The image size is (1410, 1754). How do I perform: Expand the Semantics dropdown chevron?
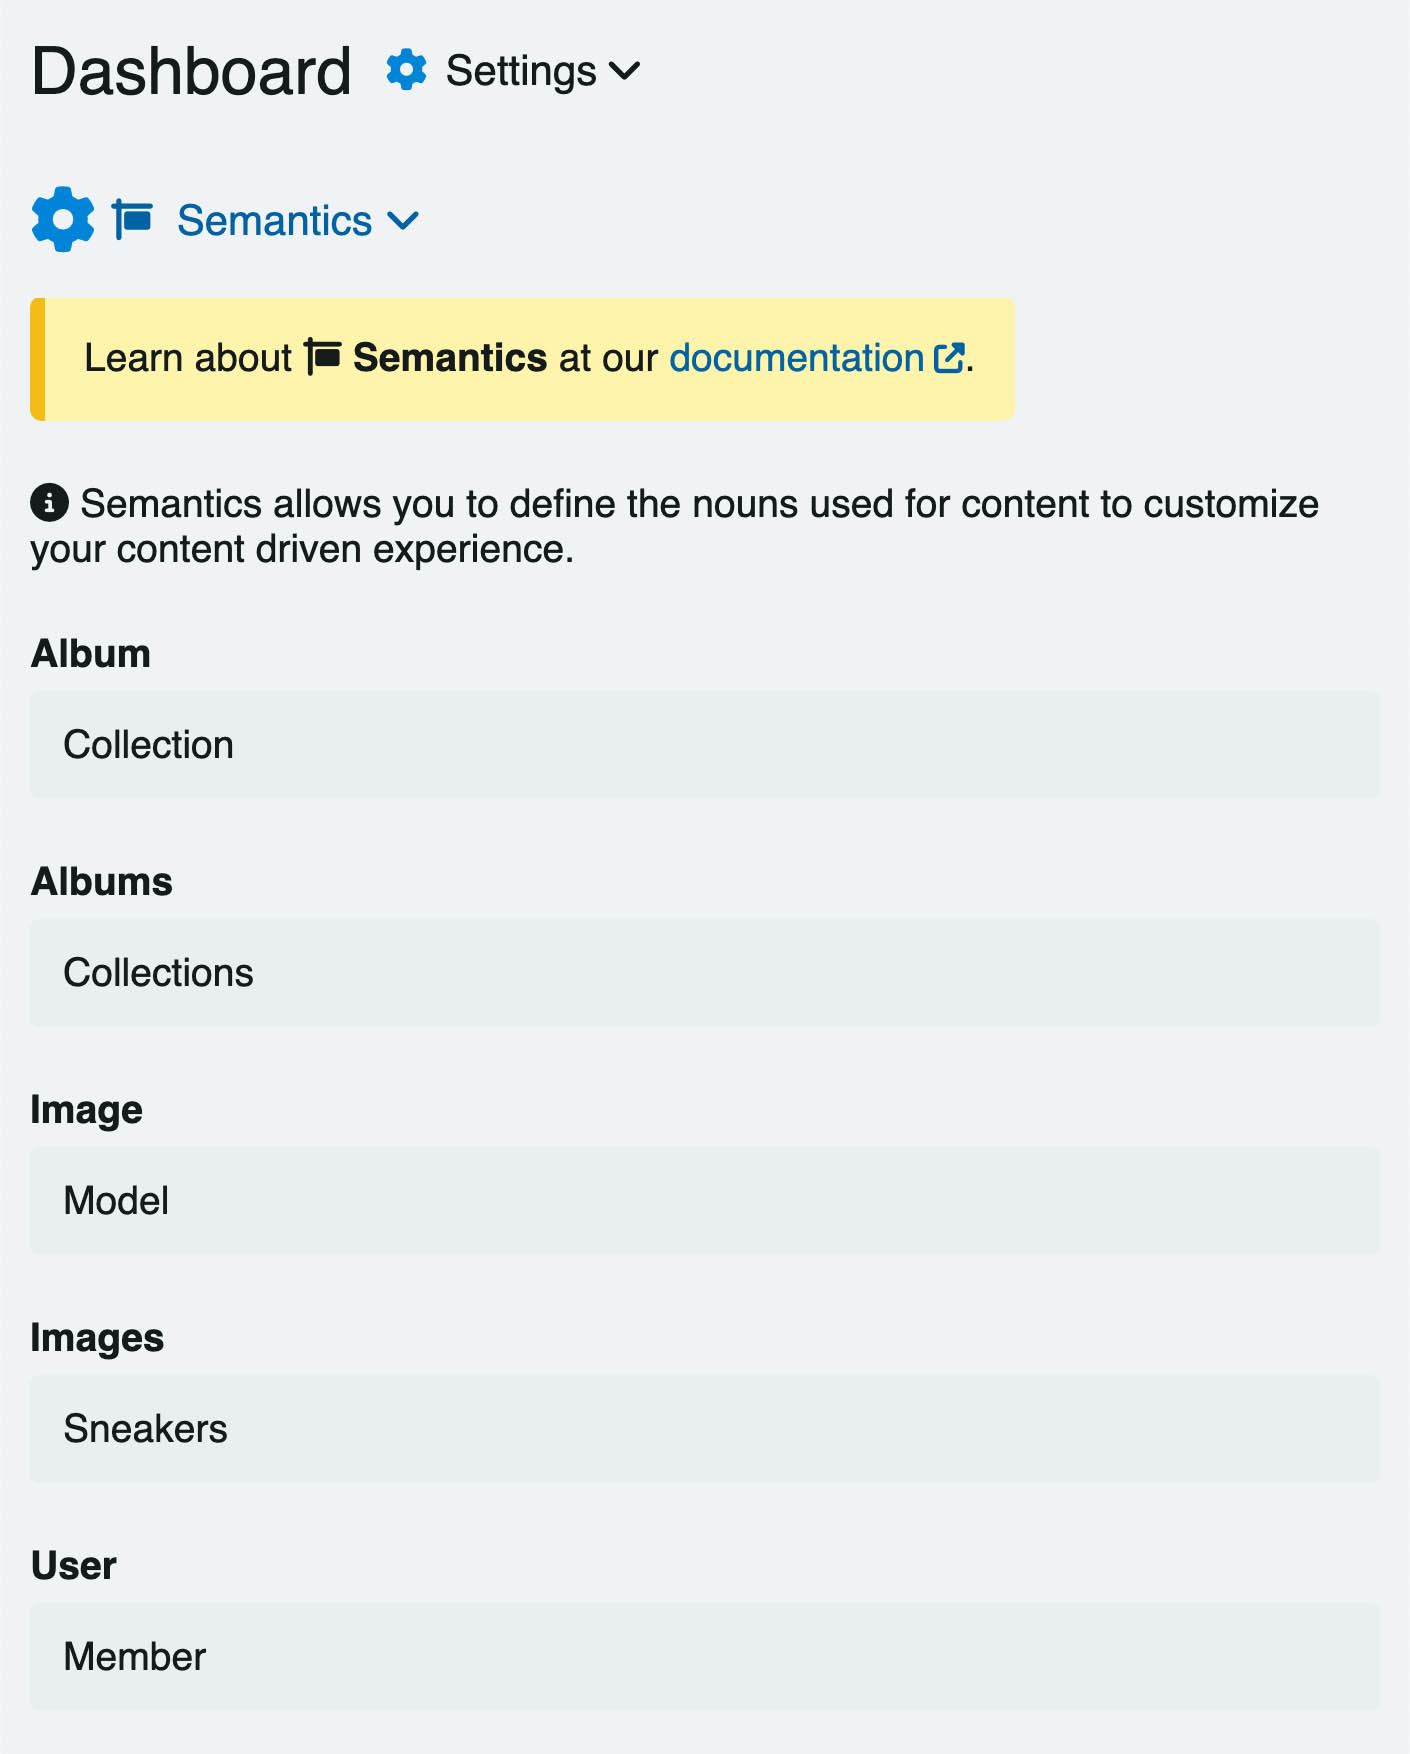(x=403, y=221)
